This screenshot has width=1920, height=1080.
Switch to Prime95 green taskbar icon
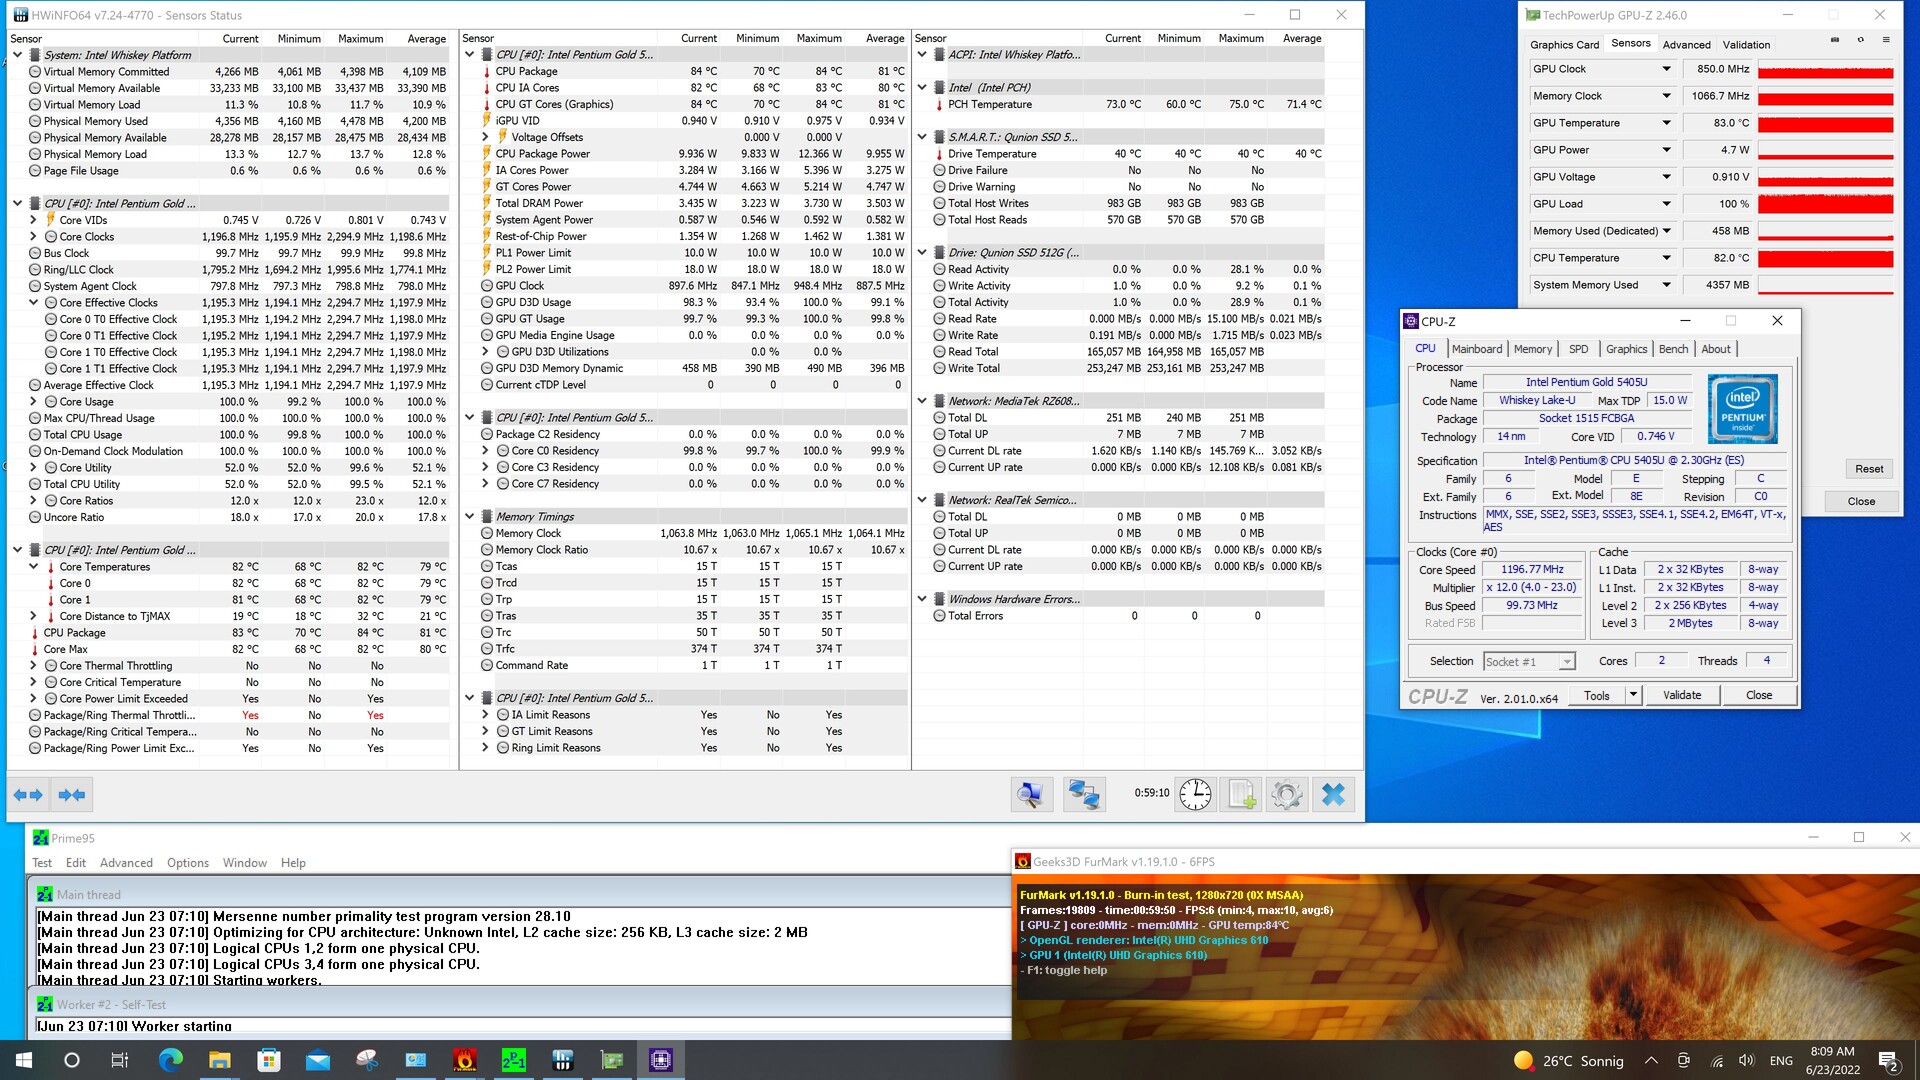click(514, 1060)
